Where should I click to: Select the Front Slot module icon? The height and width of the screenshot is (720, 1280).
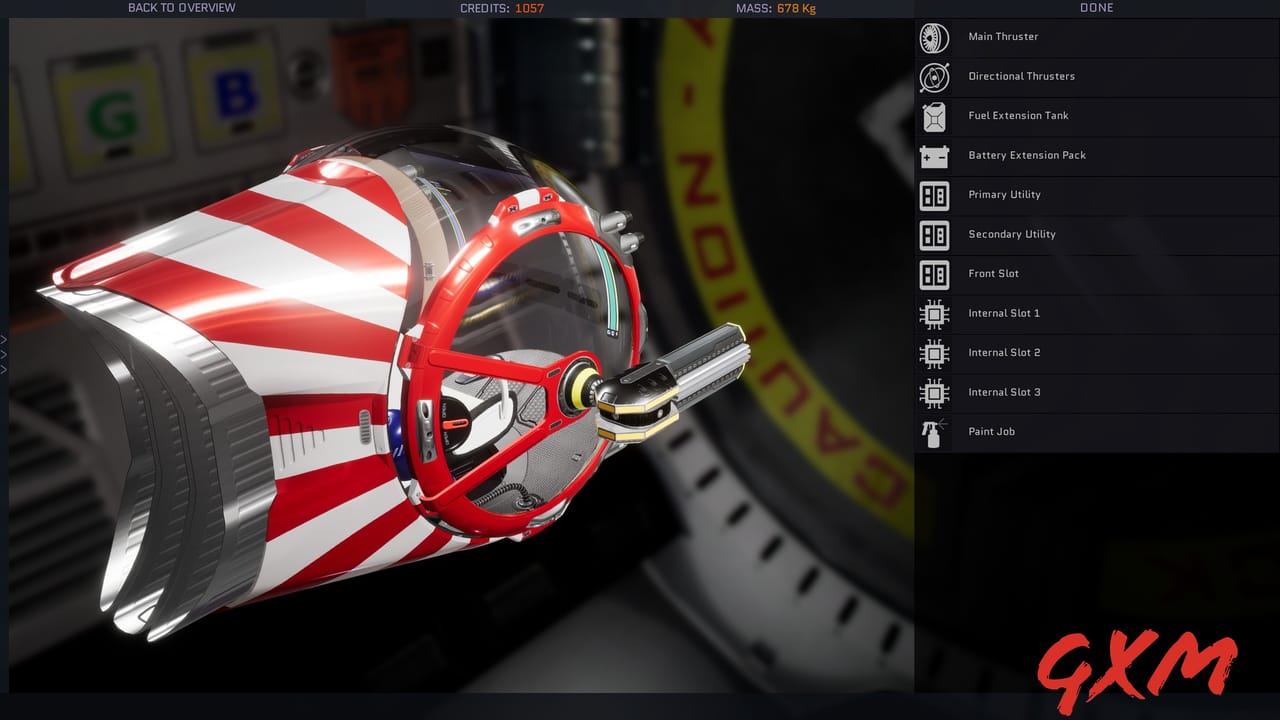pos(934,274)
